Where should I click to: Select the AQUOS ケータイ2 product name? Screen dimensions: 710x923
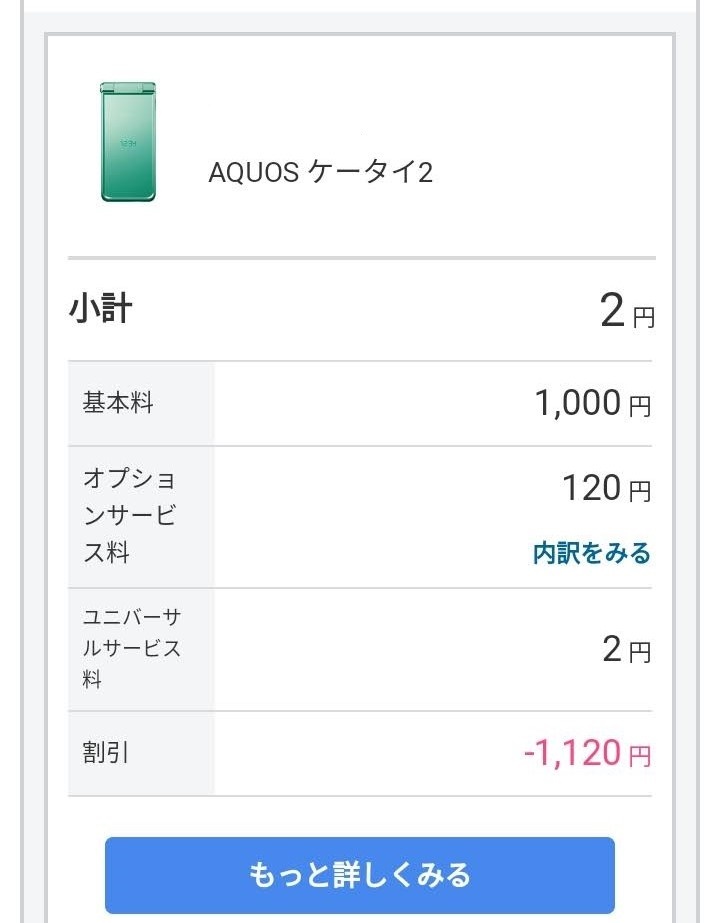coord(320,173)
